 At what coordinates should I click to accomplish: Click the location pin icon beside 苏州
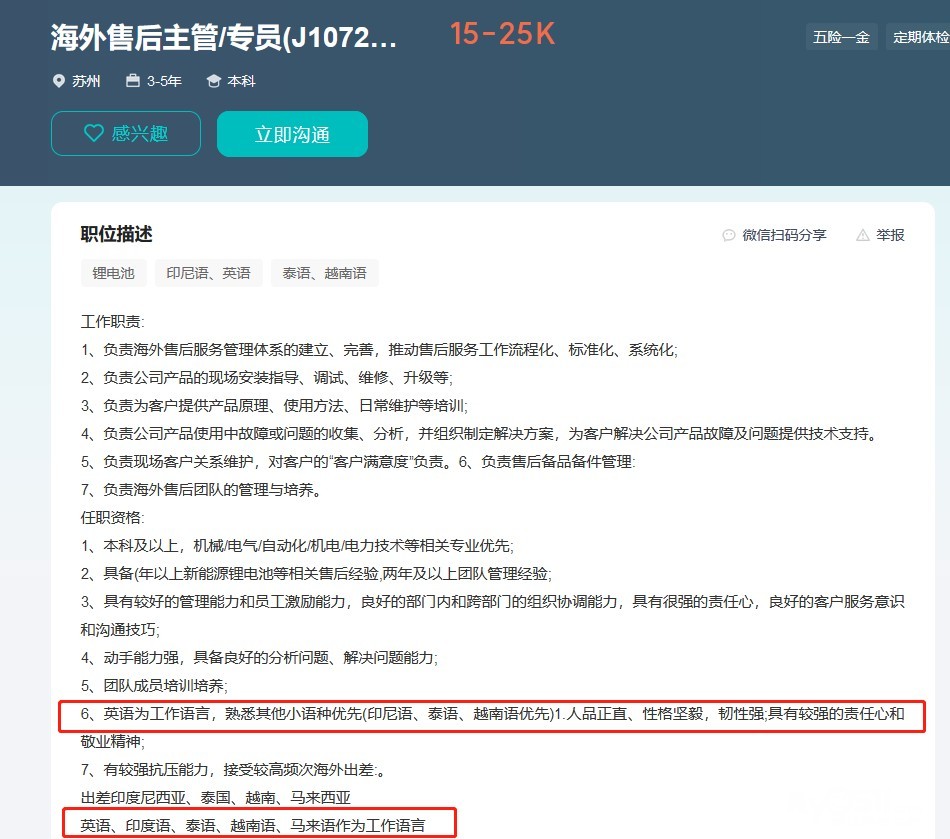pos(58,81)
